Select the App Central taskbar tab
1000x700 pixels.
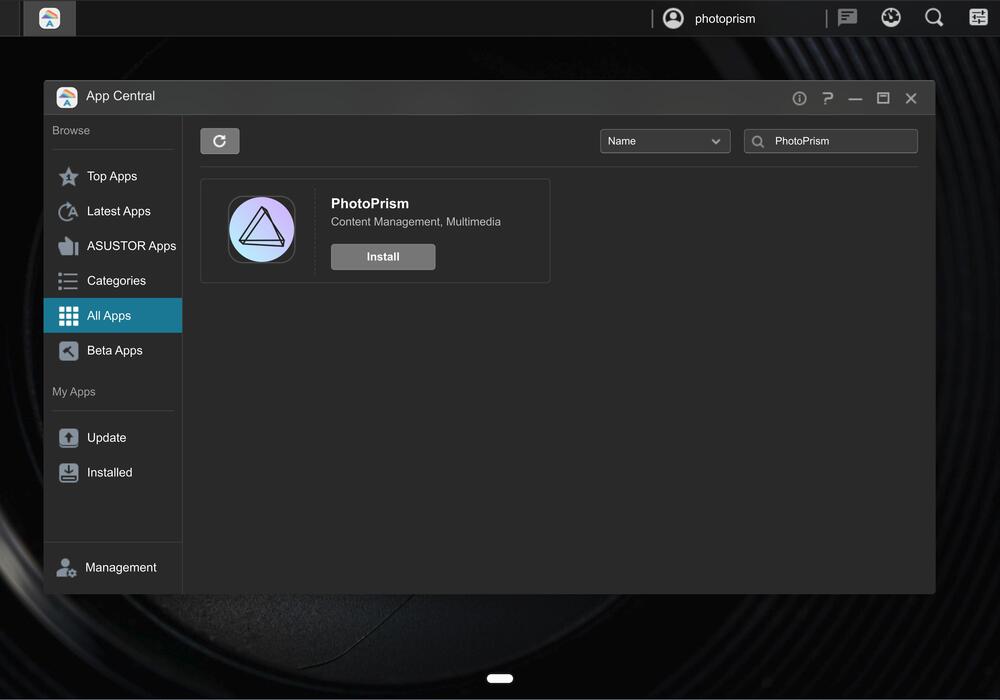tap(49, 18)
